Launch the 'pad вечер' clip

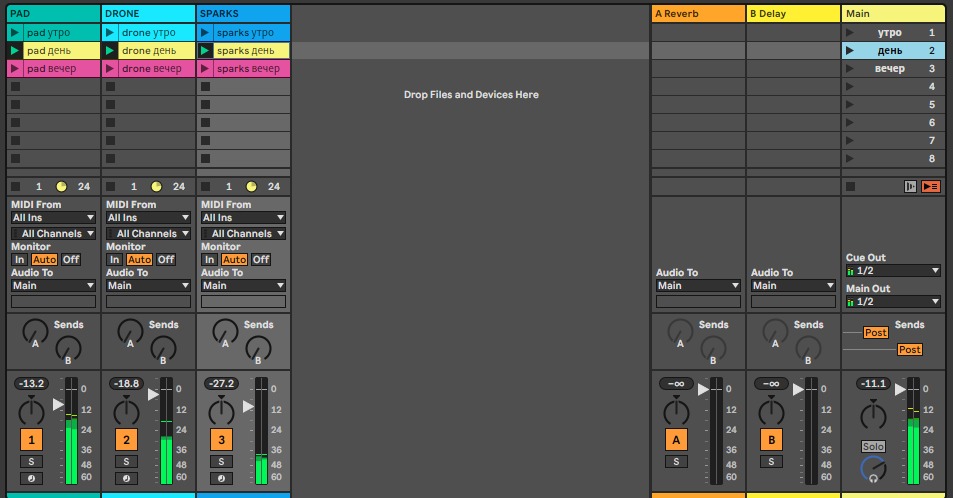coord(15,69)
